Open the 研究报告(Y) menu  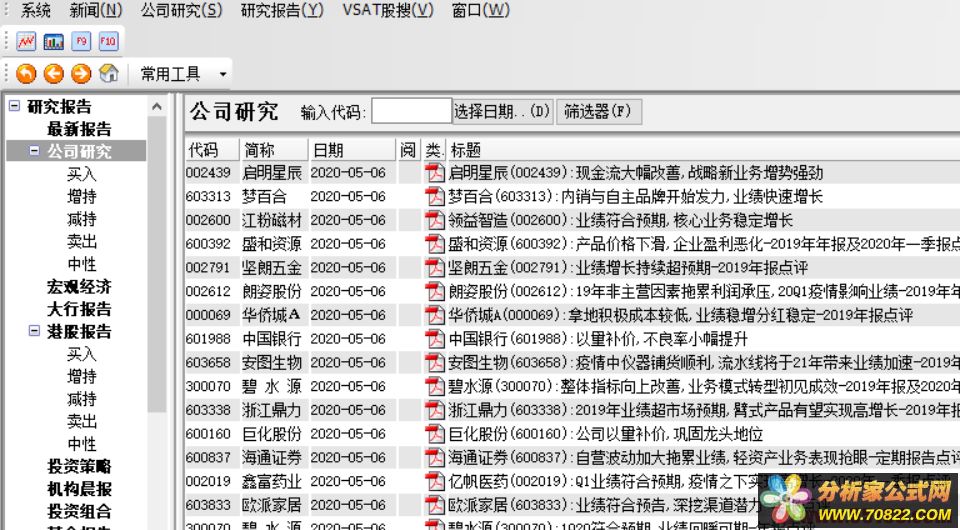(x=282, y=10)
